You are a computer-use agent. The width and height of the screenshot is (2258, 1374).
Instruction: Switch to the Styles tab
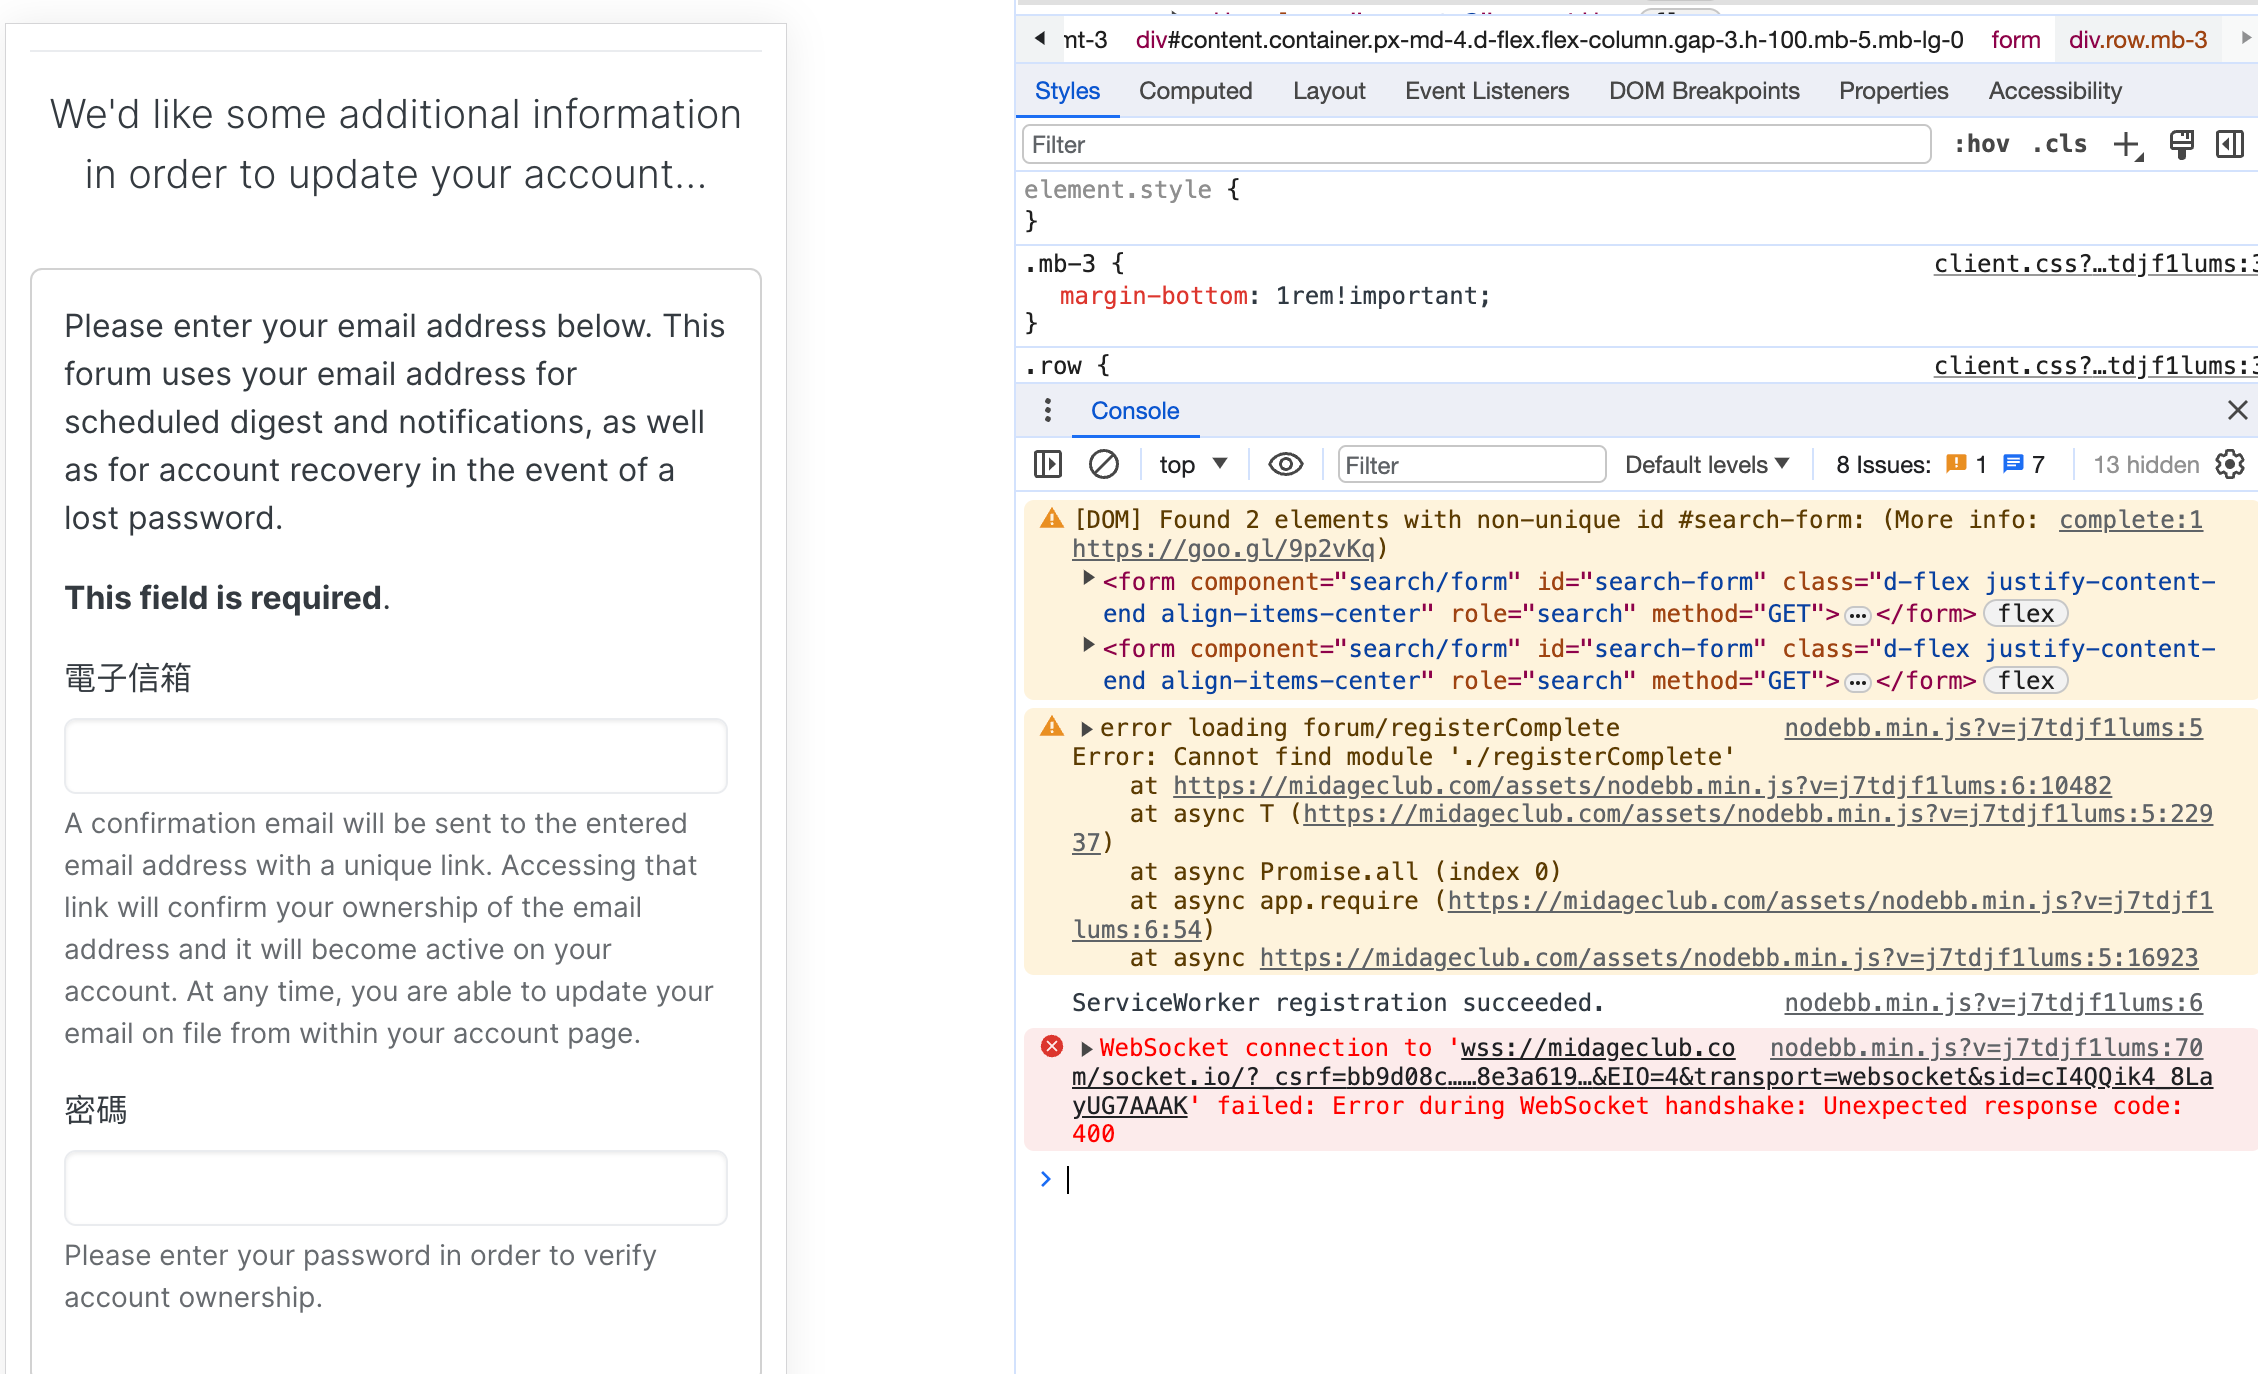point(1067,91)
